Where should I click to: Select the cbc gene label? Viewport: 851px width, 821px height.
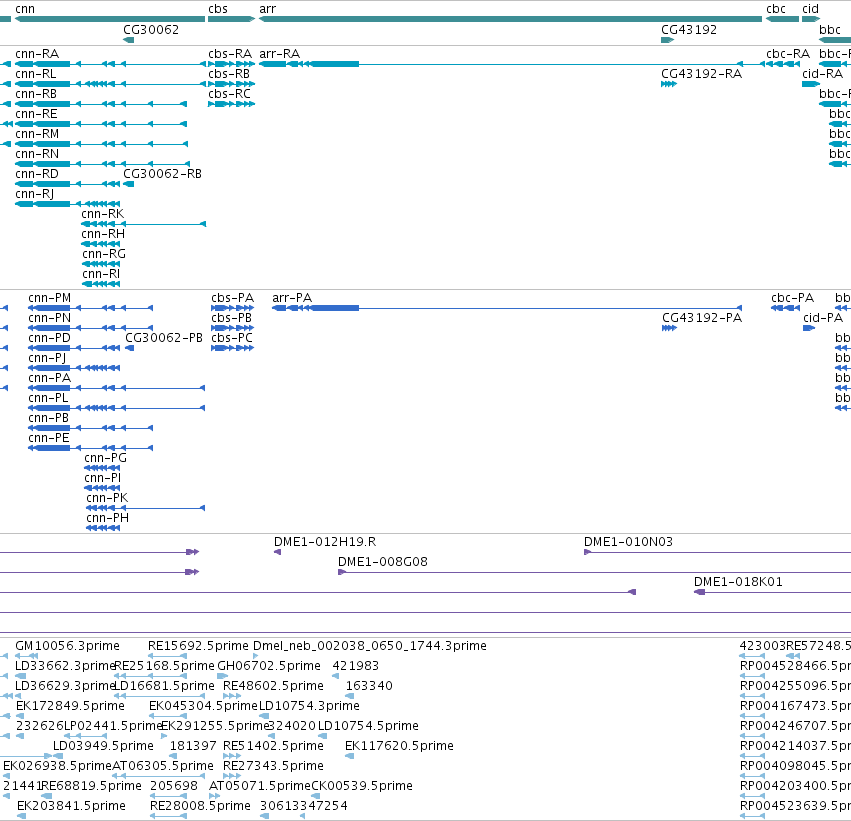pyautogui.click(x=776, y=9)
